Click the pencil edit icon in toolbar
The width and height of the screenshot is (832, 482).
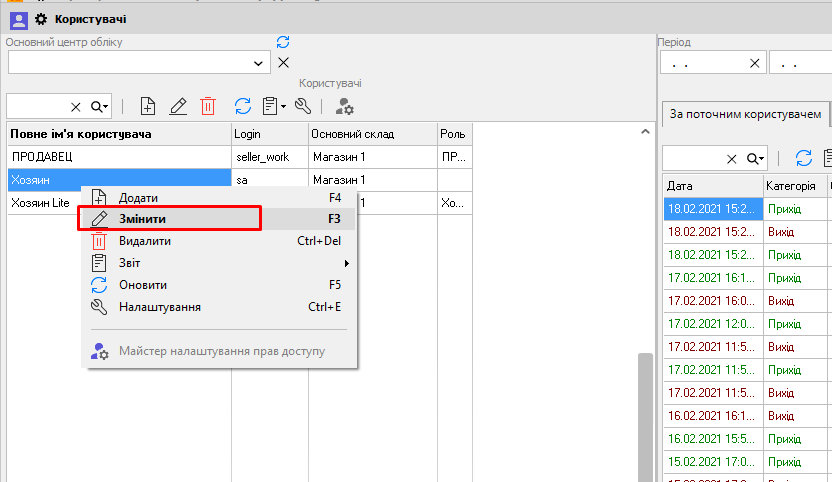[x=178, y=106]
